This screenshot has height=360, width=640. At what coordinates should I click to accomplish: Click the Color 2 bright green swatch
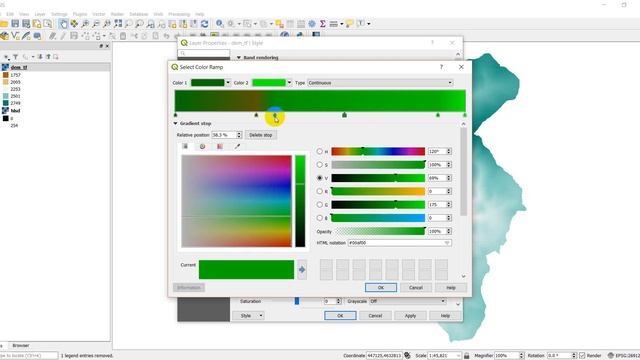point(269,83)
